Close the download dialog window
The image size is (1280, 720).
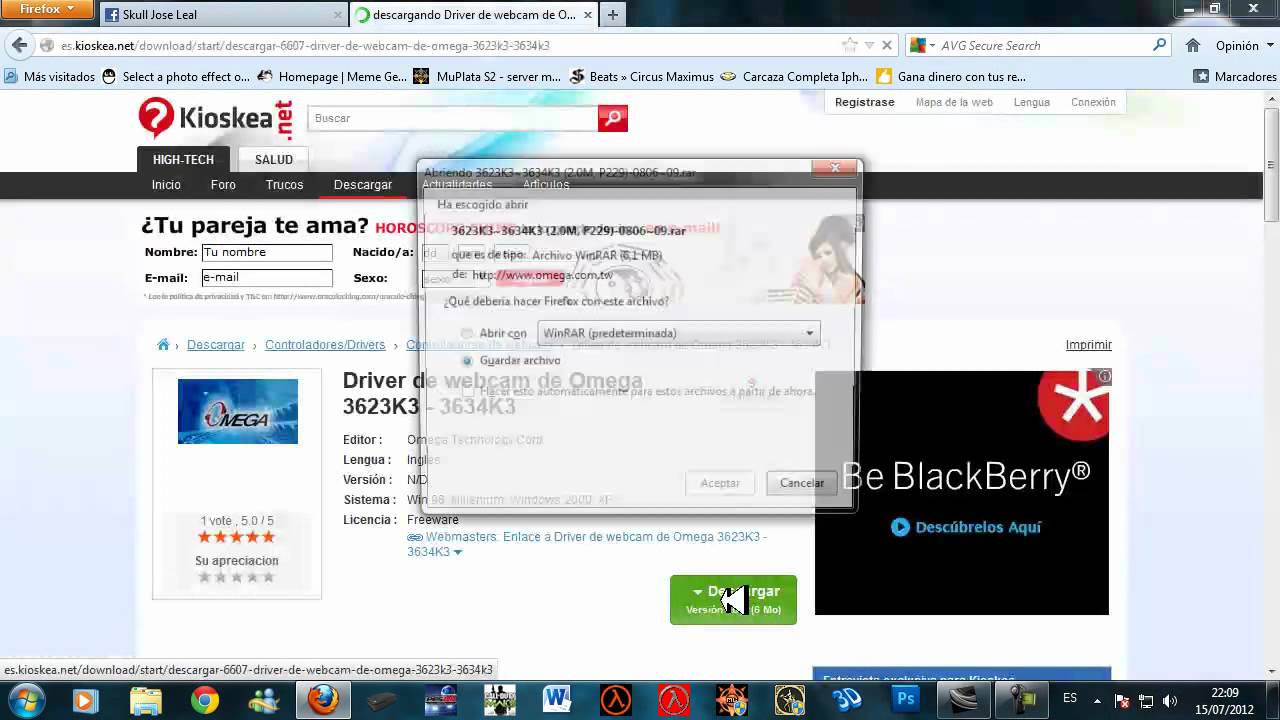tap(835, 168)
